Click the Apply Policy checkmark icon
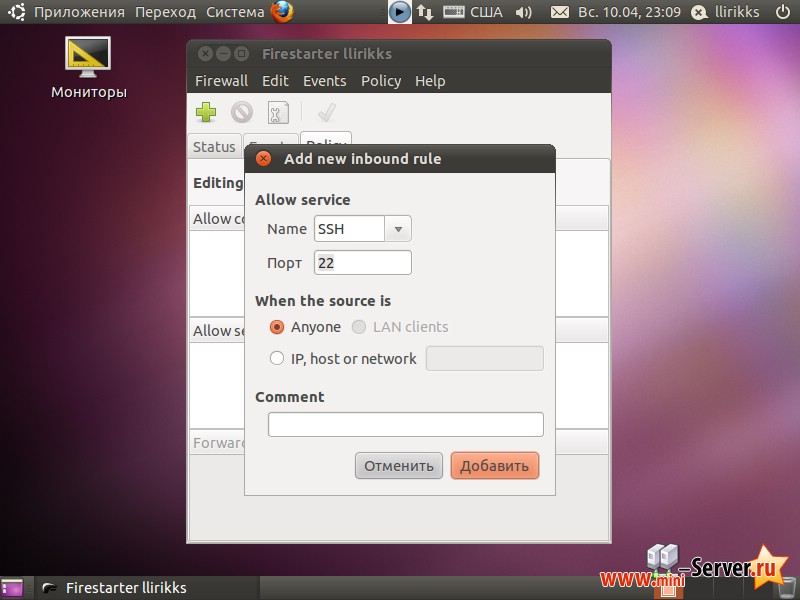Image resolution: width=800 pixels, height=600 pixels. point(326,113)
